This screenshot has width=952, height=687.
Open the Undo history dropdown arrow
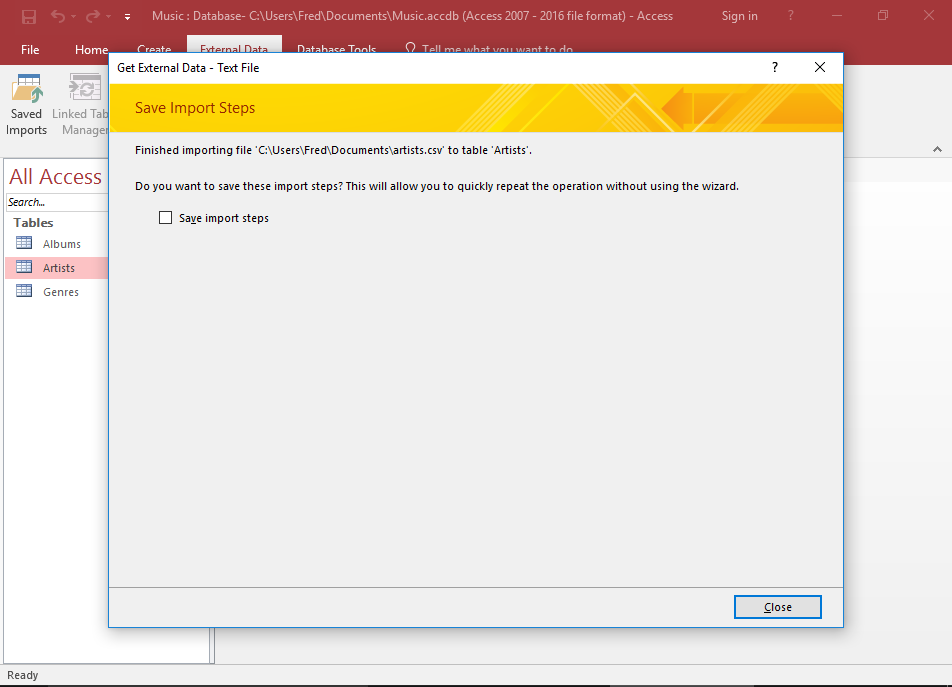(x=73, y=17)
